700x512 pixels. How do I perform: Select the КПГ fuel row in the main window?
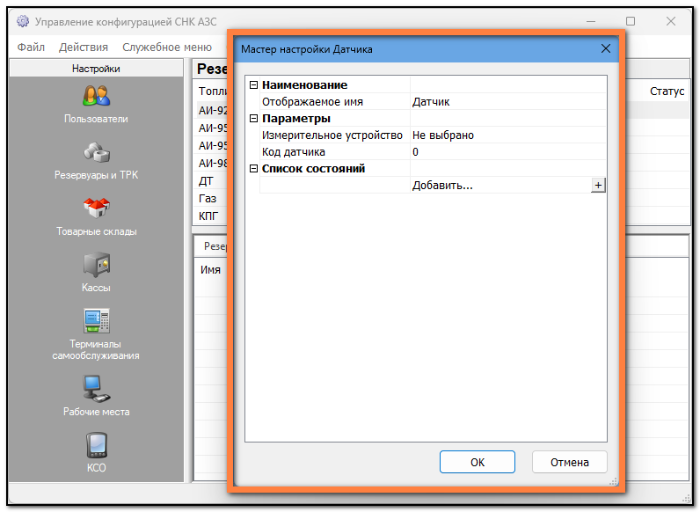211,216
